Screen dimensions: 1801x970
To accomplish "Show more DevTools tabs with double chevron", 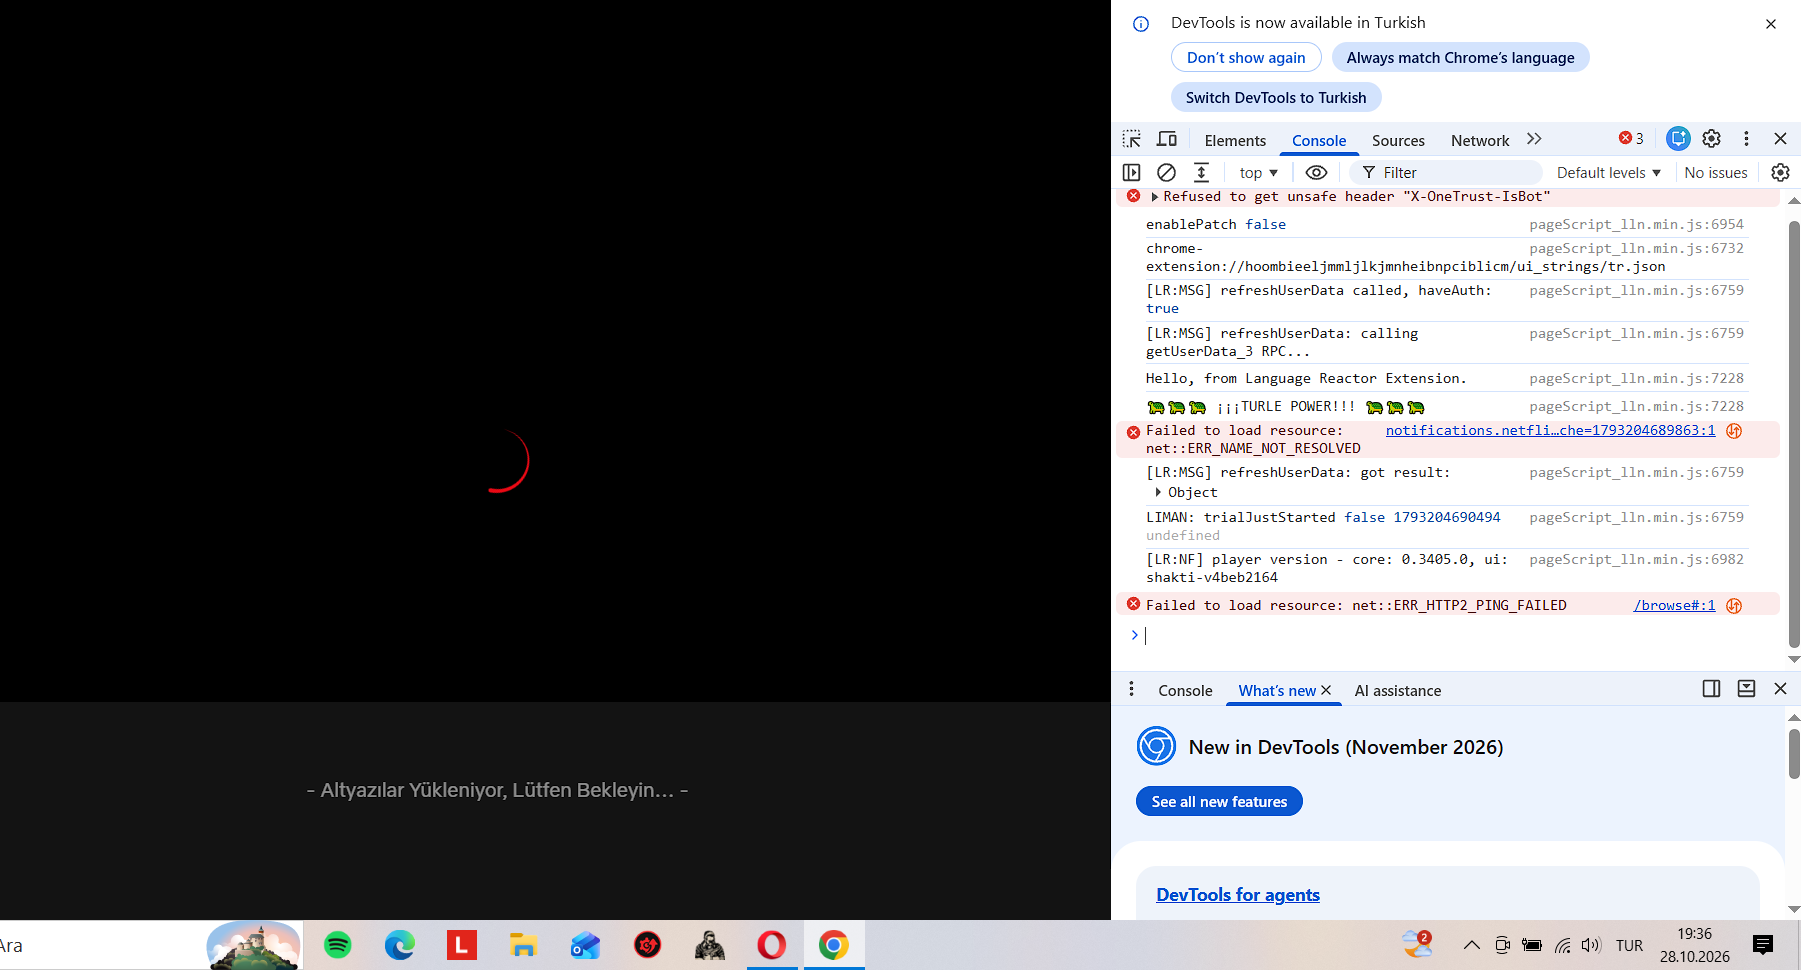I will point(1534,139).
